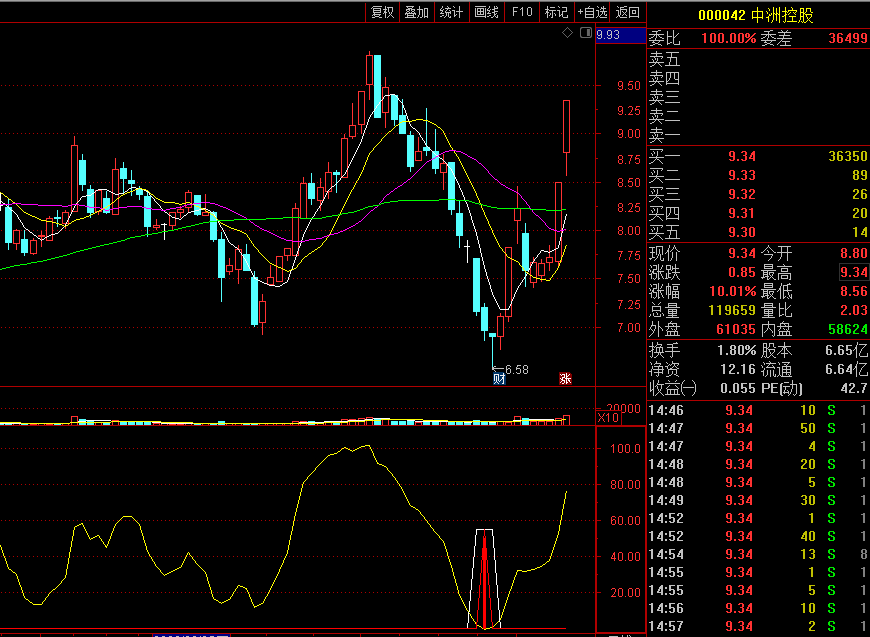Click the 标记 mark button
The width and height of the screenshot is (870, 637).
pos(557,12)
